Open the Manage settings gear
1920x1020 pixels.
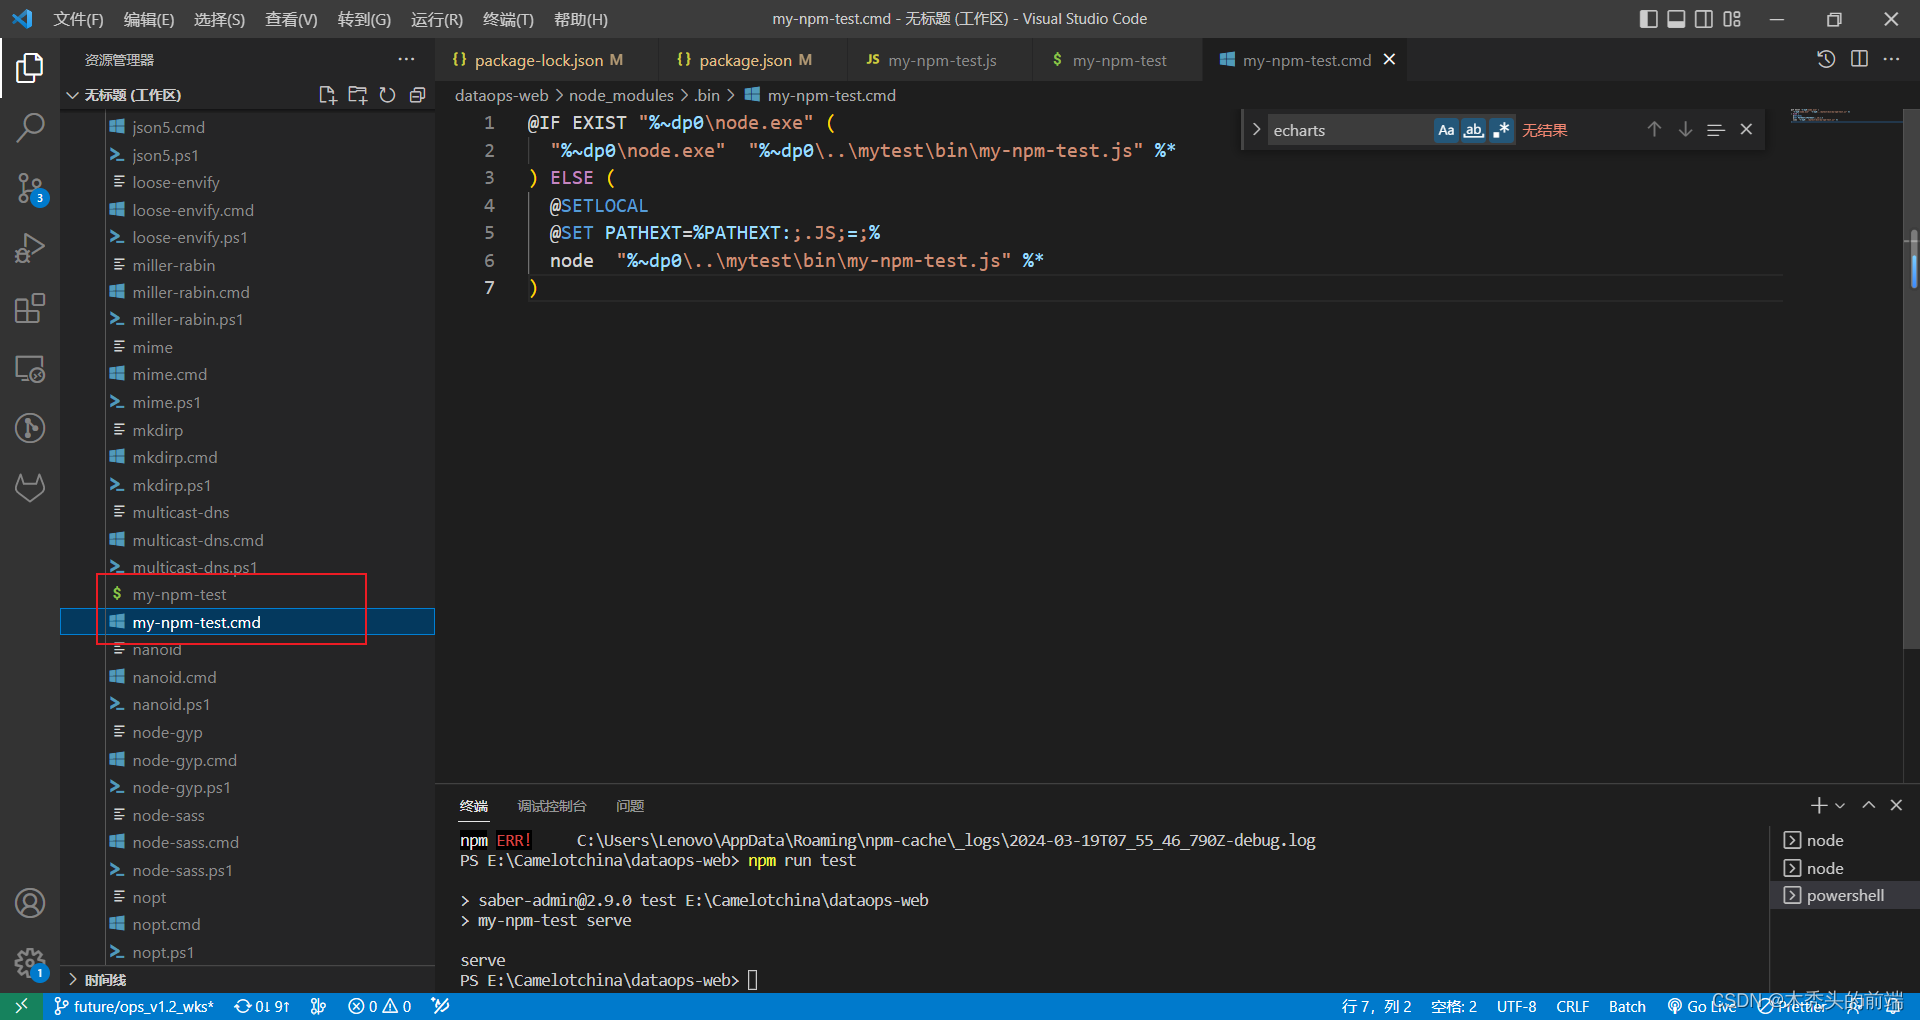pyautogui.click(x=30, y=963)
